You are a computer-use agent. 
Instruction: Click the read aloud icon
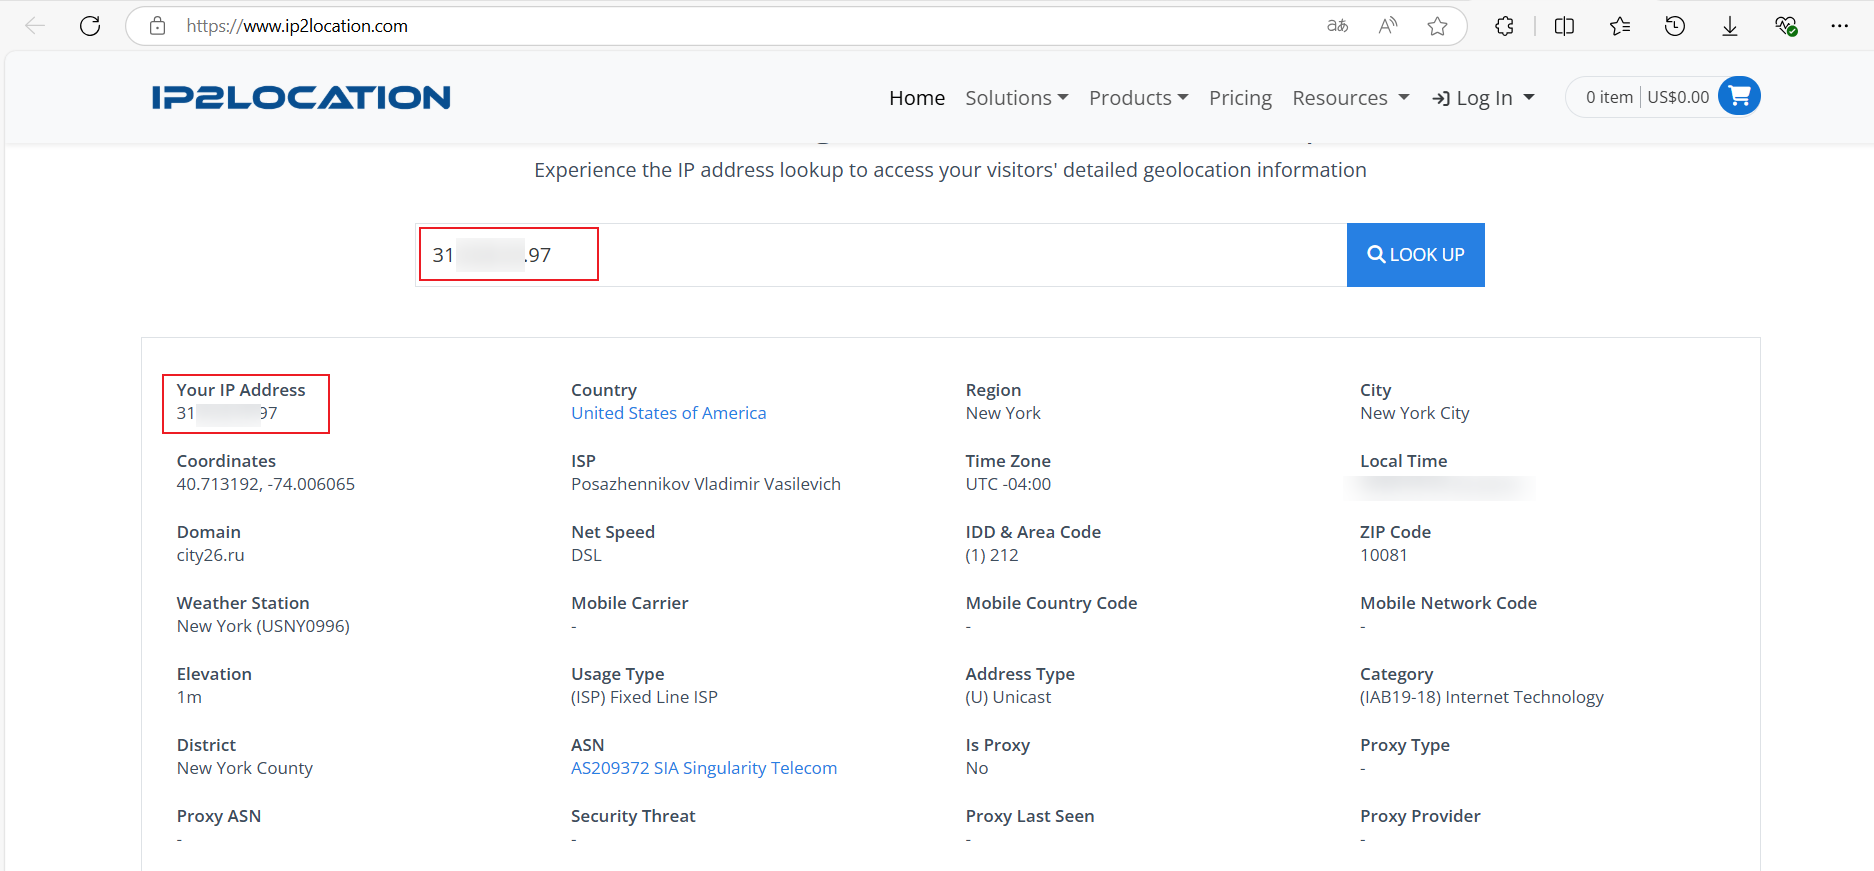pyautogui.click(x=1387, y=26)
